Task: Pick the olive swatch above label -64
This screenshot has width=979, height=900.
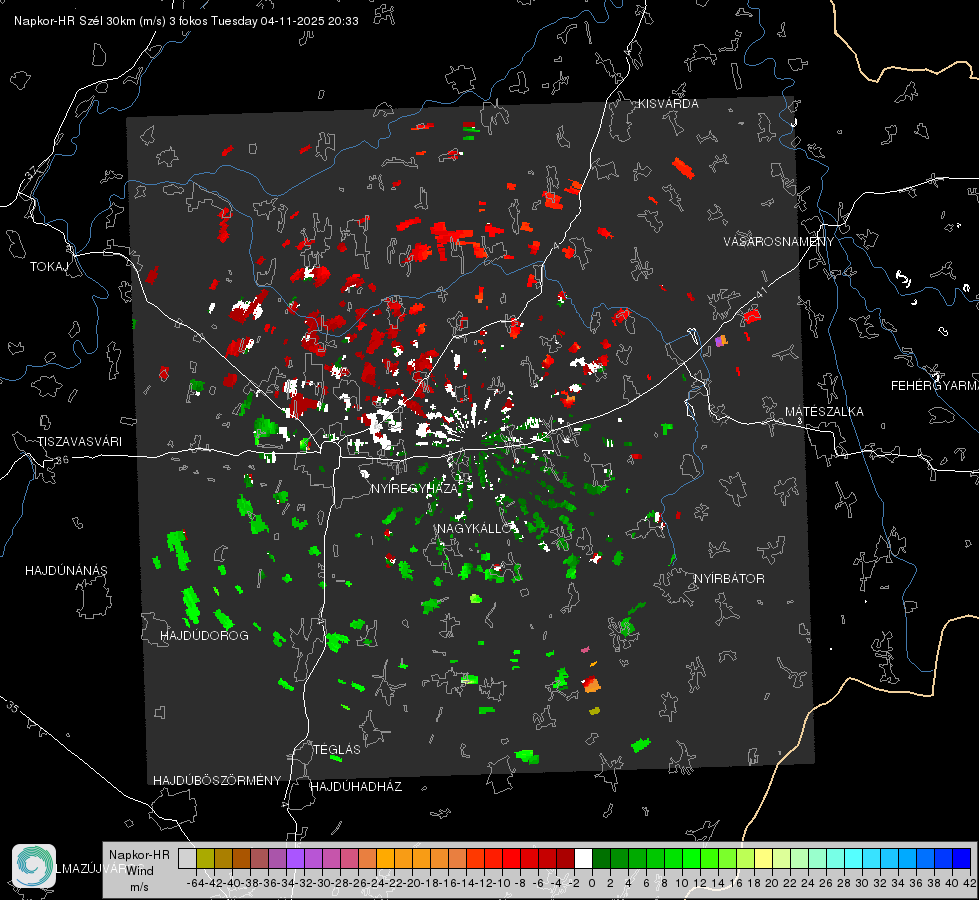Action: tap(205, 858)
